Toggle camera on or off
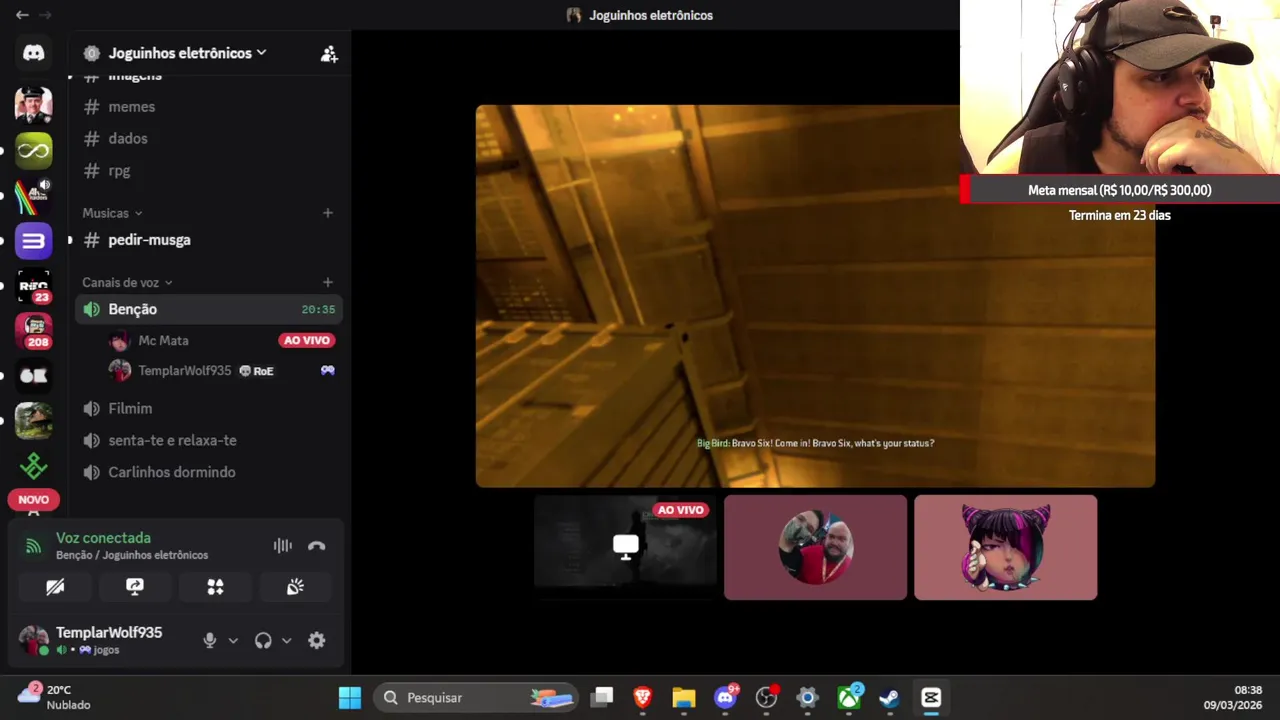 (55, 587)
